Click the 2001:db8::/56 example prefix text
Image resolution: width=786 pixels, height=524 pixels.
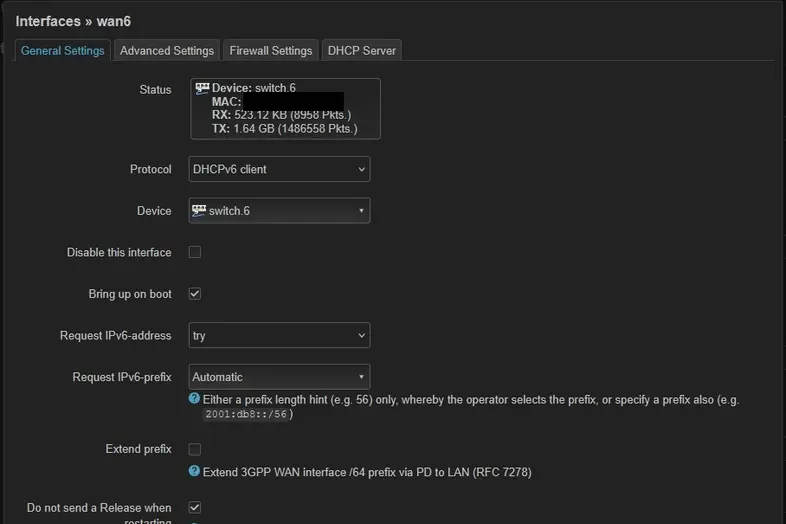point(246,414)
